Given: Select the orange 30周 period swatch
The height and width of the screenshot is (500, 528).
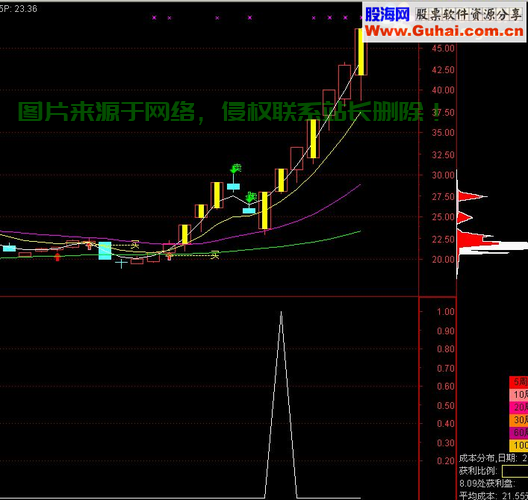Looking at the screenshot, I should point(519,420).
